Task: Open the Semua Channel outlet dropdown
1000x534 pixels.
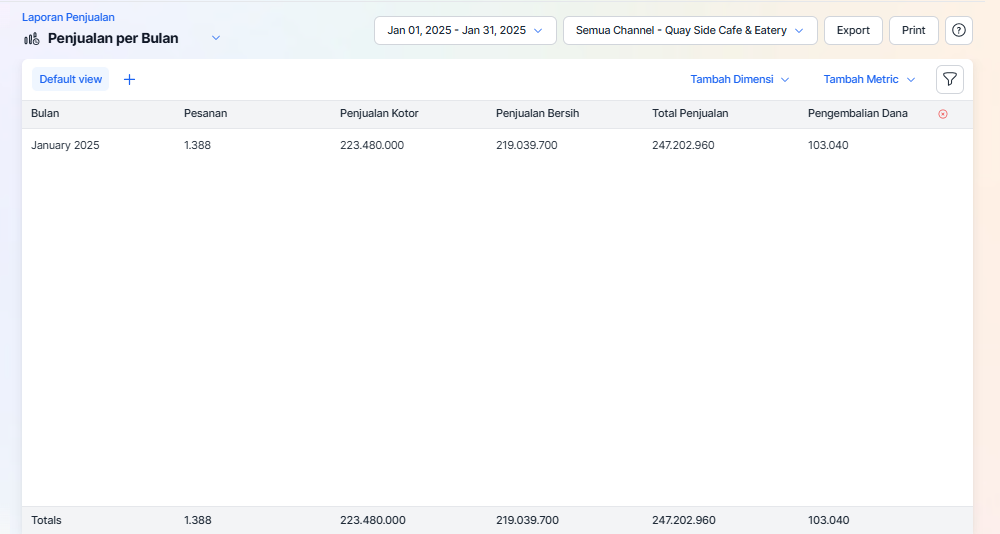Action: (x=690, y=30)
